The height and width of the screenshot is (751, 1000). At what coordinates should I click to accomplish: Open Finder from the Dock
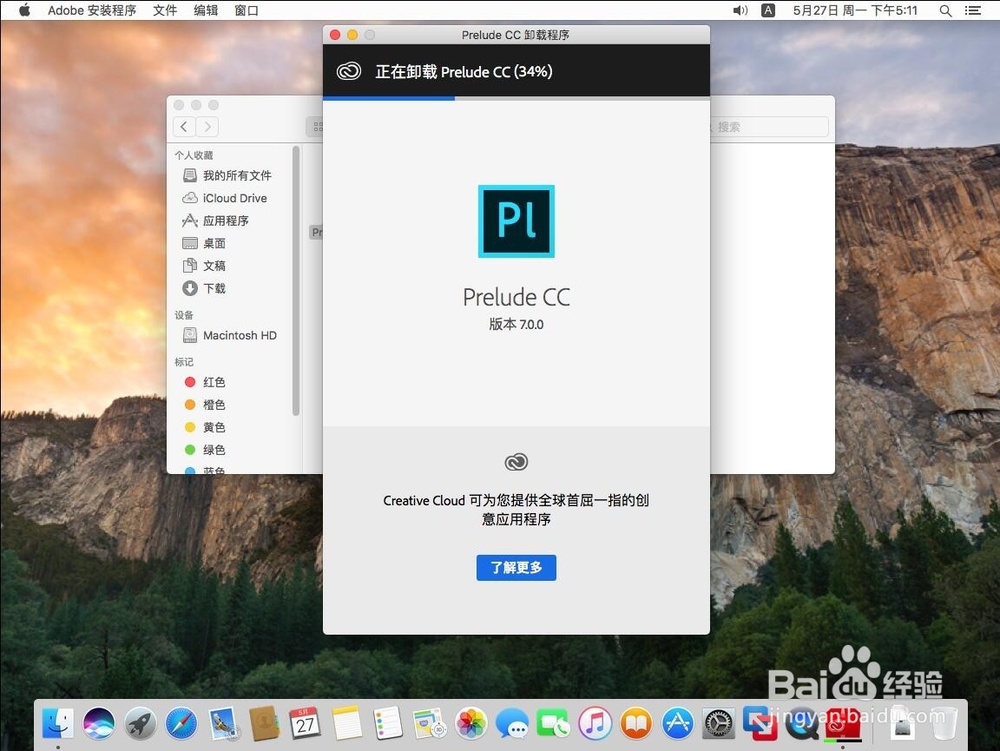(58, 724)
